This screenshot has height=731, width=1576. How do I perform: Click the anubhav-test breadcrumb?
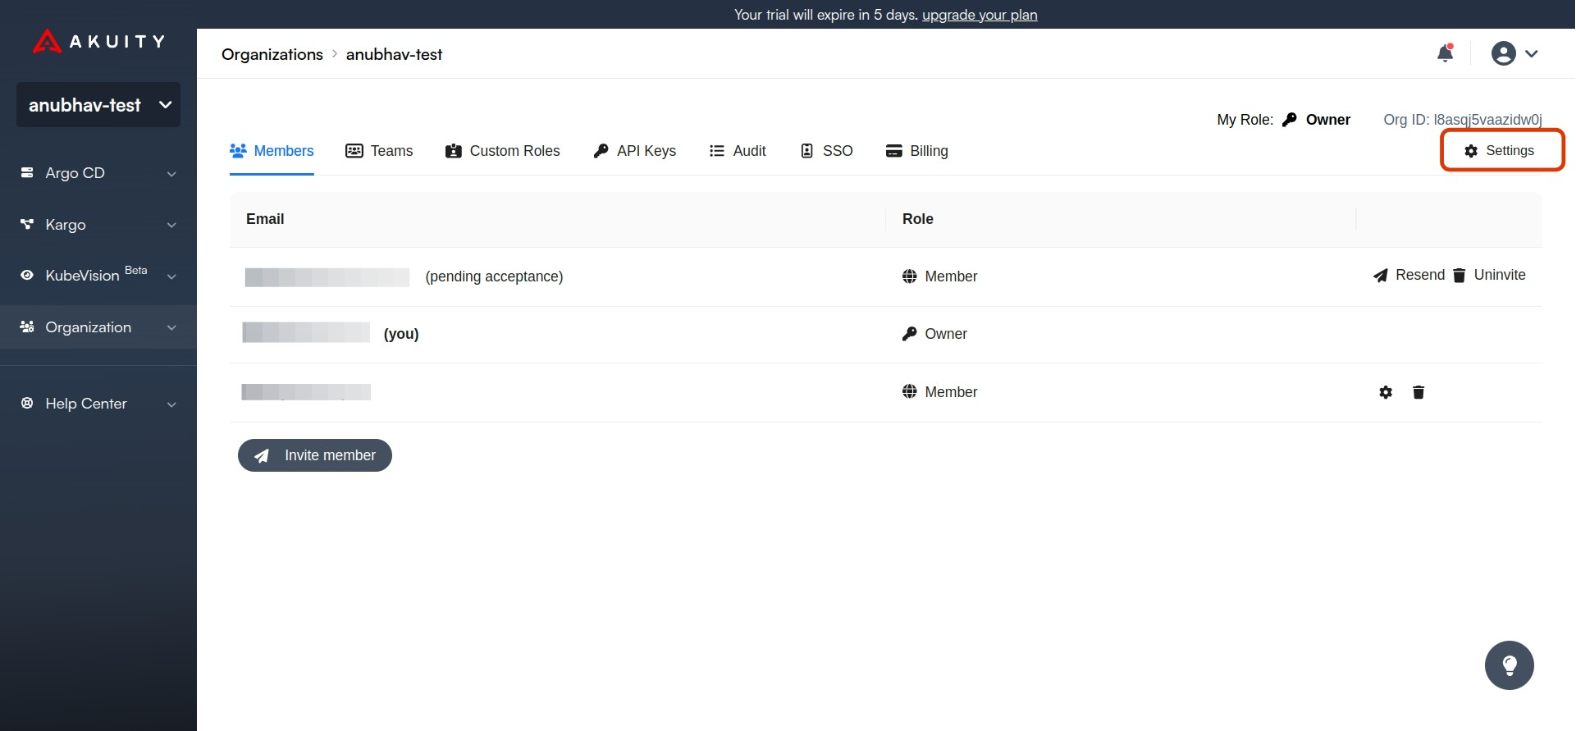click(x=394, y=54)
